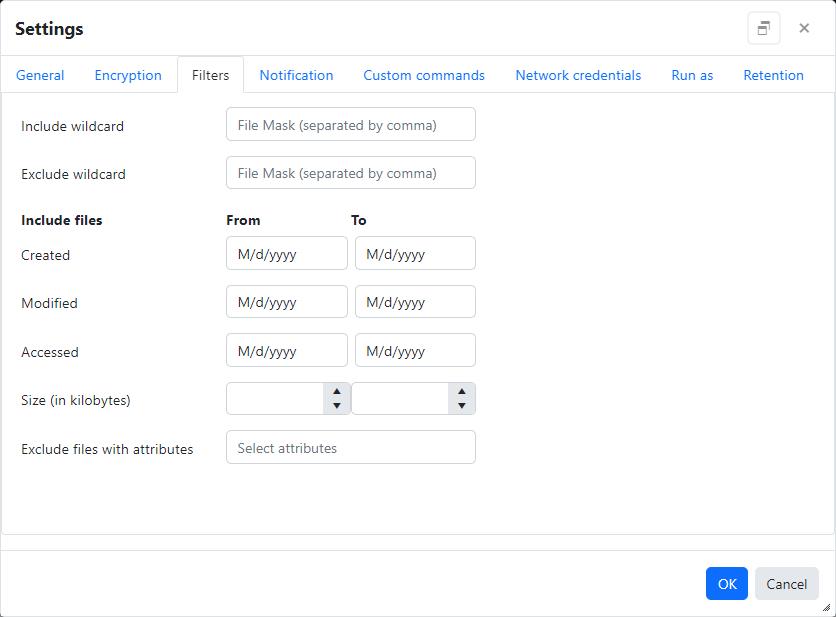Click the 'To' column heading
This screenshot has height=617, width=836.
[x=359, y=220]
